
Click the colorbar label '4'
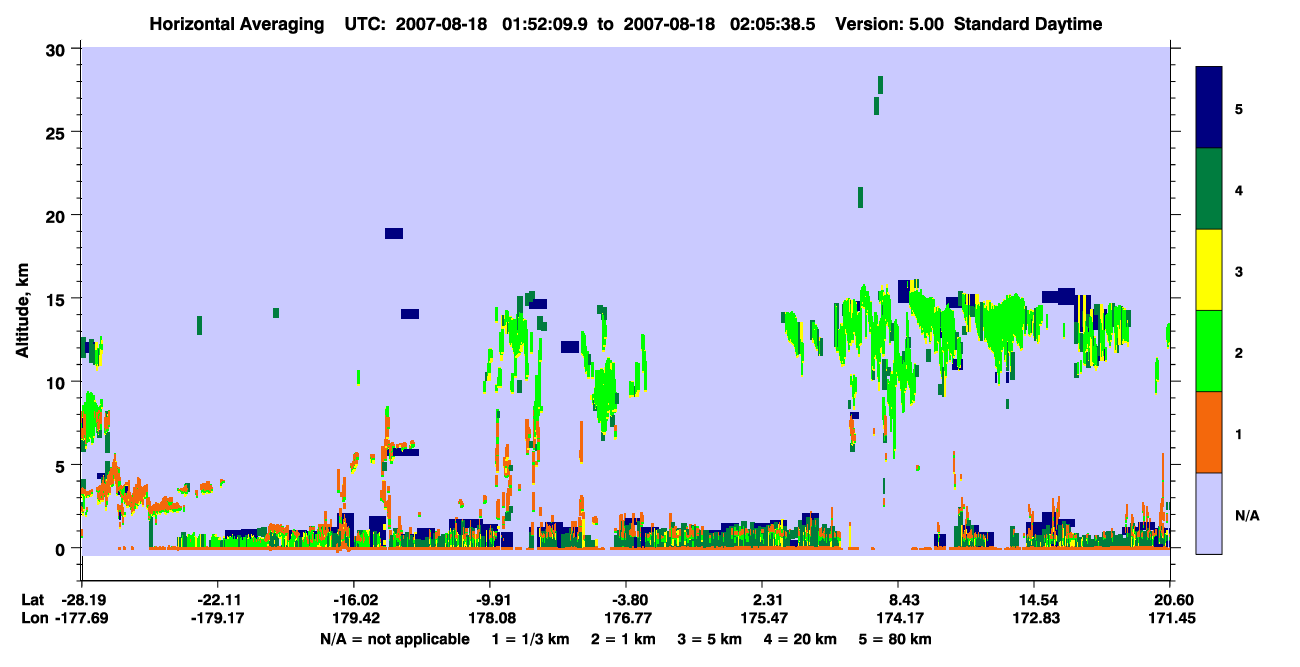pos(1238,190)
